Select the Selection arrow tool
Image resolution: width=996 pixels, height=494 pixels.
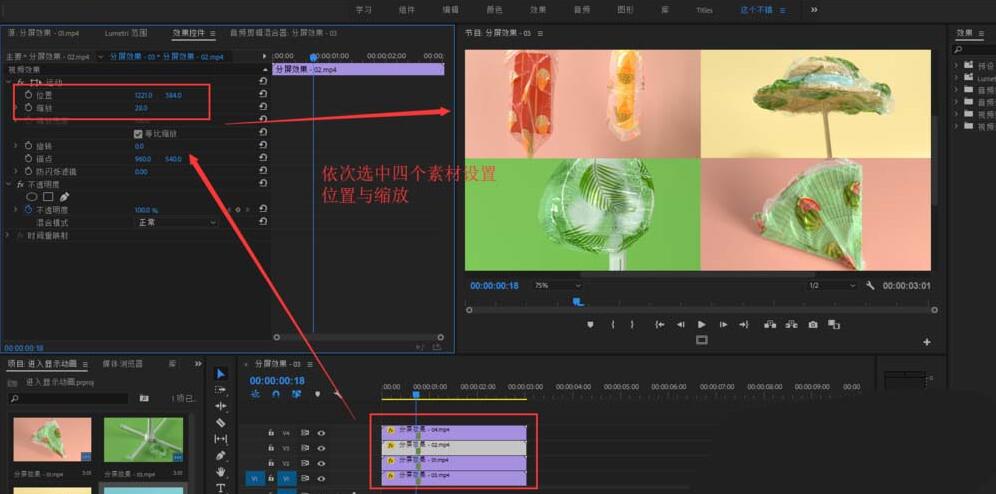pyautogui.click(x=221, y=374)
